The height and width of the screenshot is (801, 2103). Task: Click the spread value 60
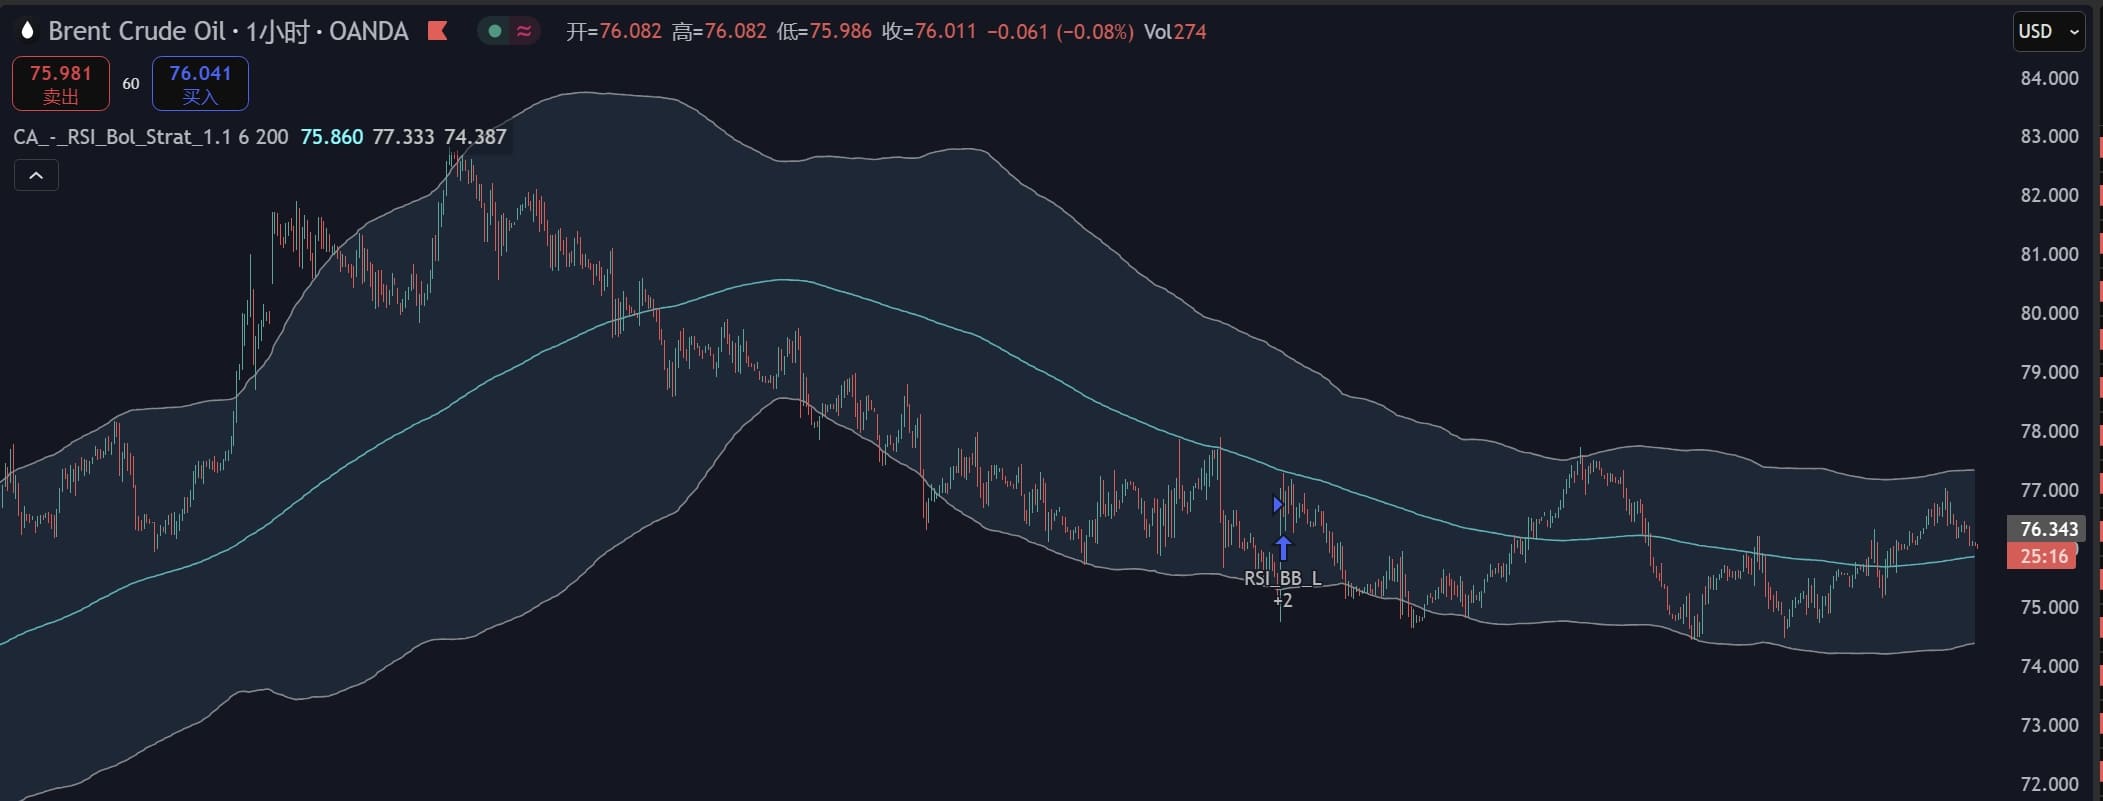pos(131,84)
